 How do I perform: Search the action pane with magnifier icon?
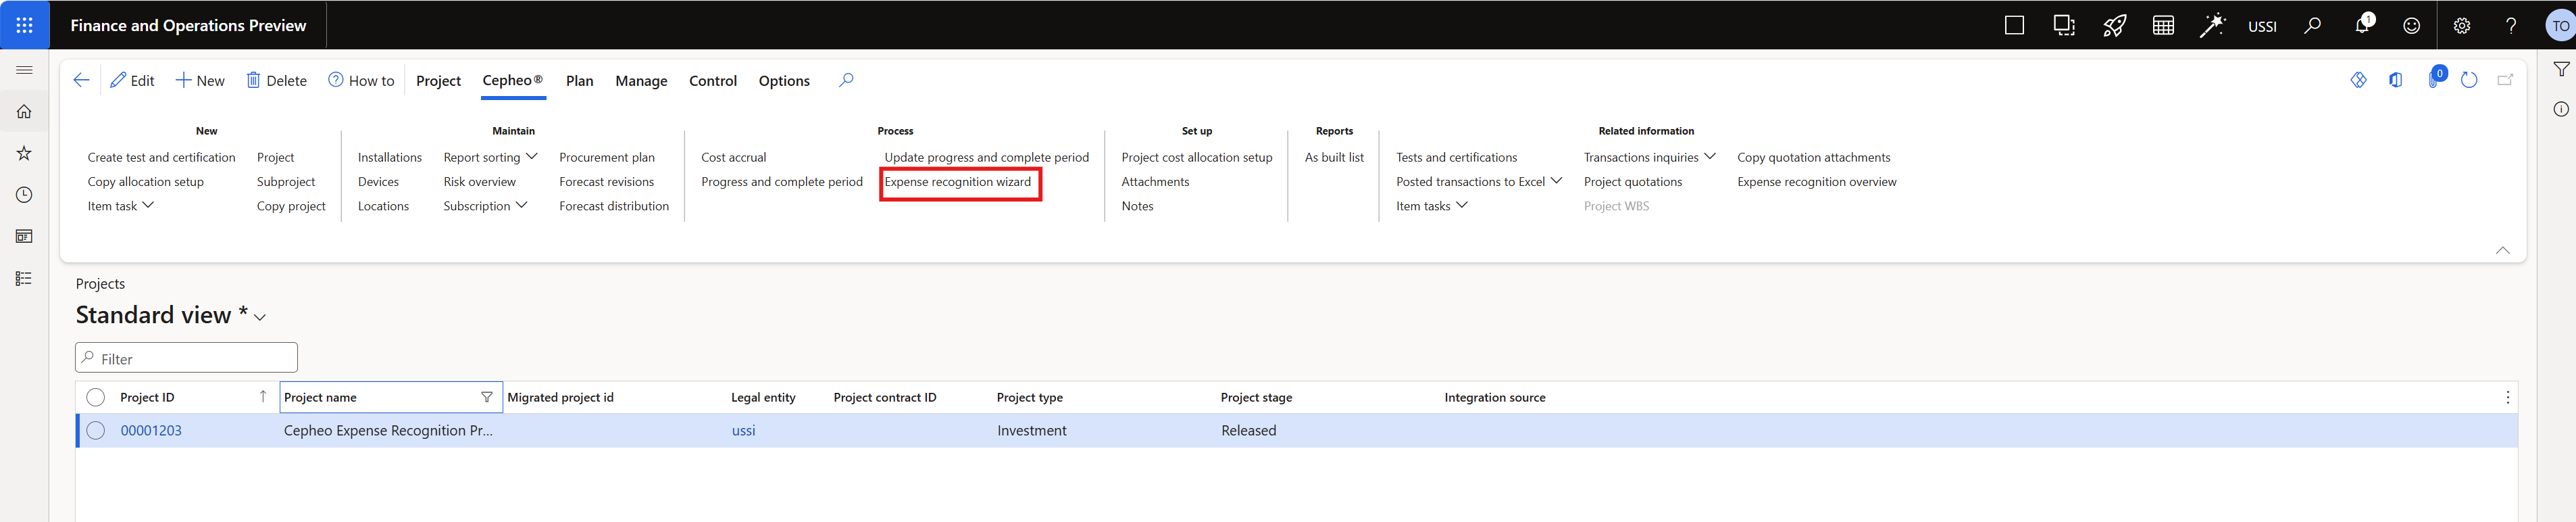point(846,80)
